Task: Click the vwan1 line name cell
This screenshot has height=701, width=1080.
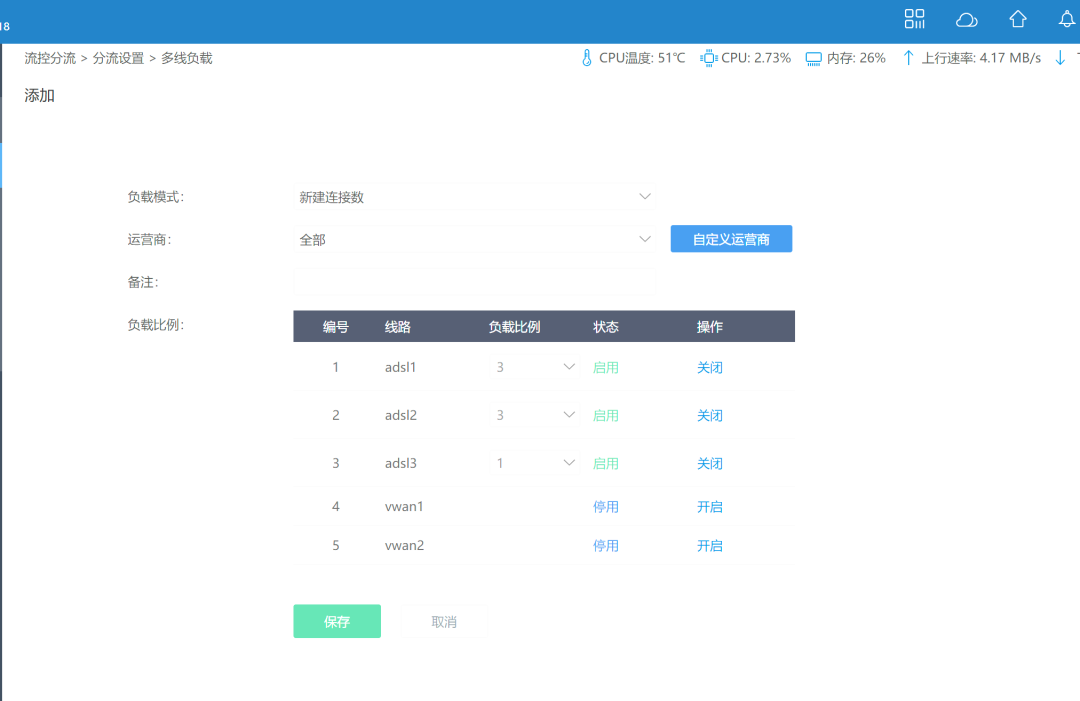Action: [404, 507]
